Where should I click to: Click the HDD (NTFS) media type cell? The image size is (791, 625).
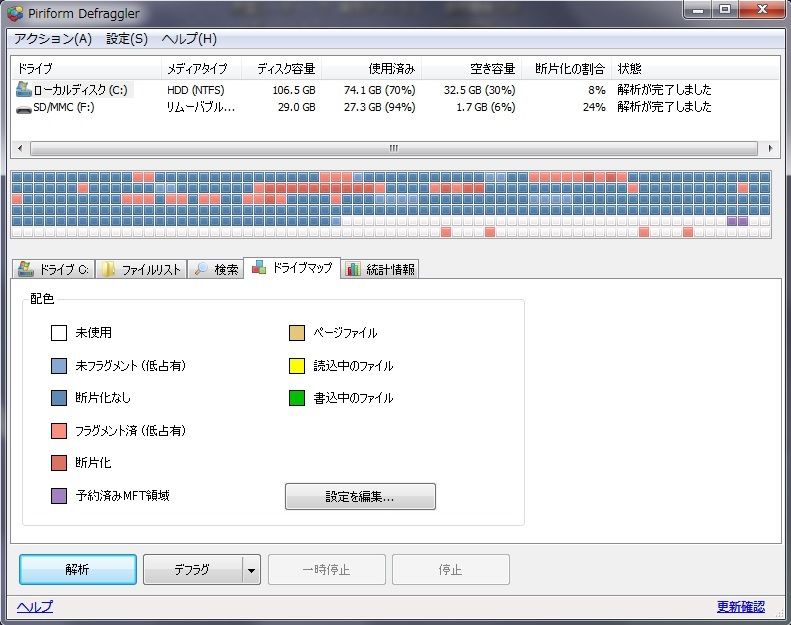point(196,90)
